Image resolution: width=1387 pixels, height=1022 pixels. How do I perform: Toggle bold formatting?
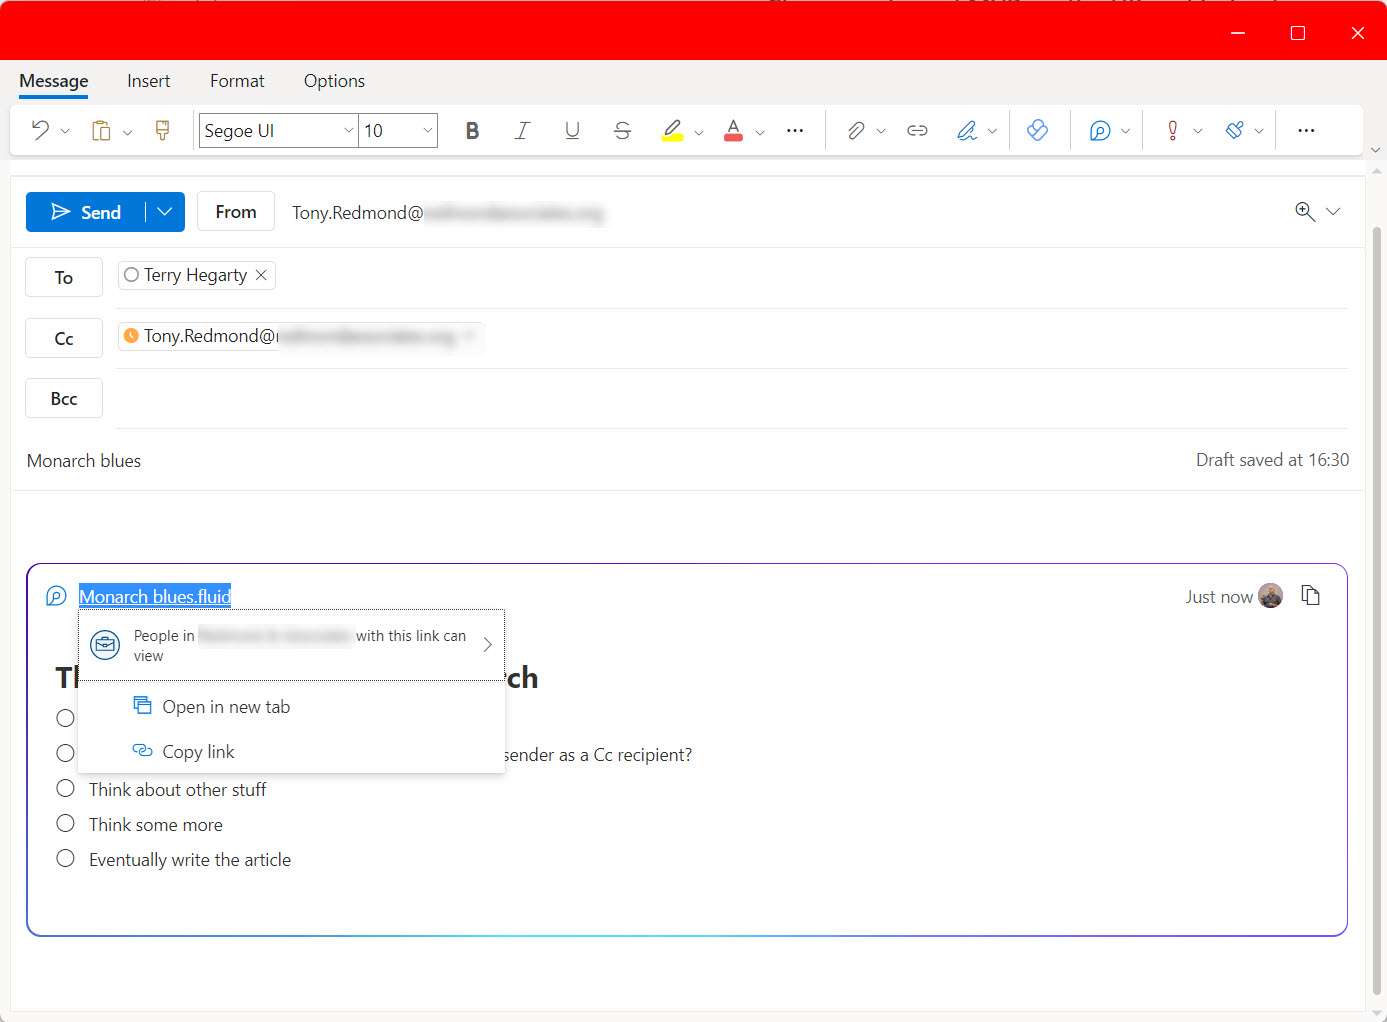(472, 131)
